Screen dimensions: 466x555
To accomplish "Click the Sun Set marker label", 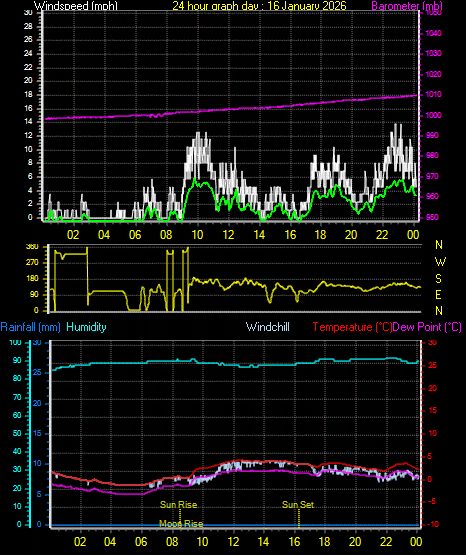I will click(x=298, y=505).
